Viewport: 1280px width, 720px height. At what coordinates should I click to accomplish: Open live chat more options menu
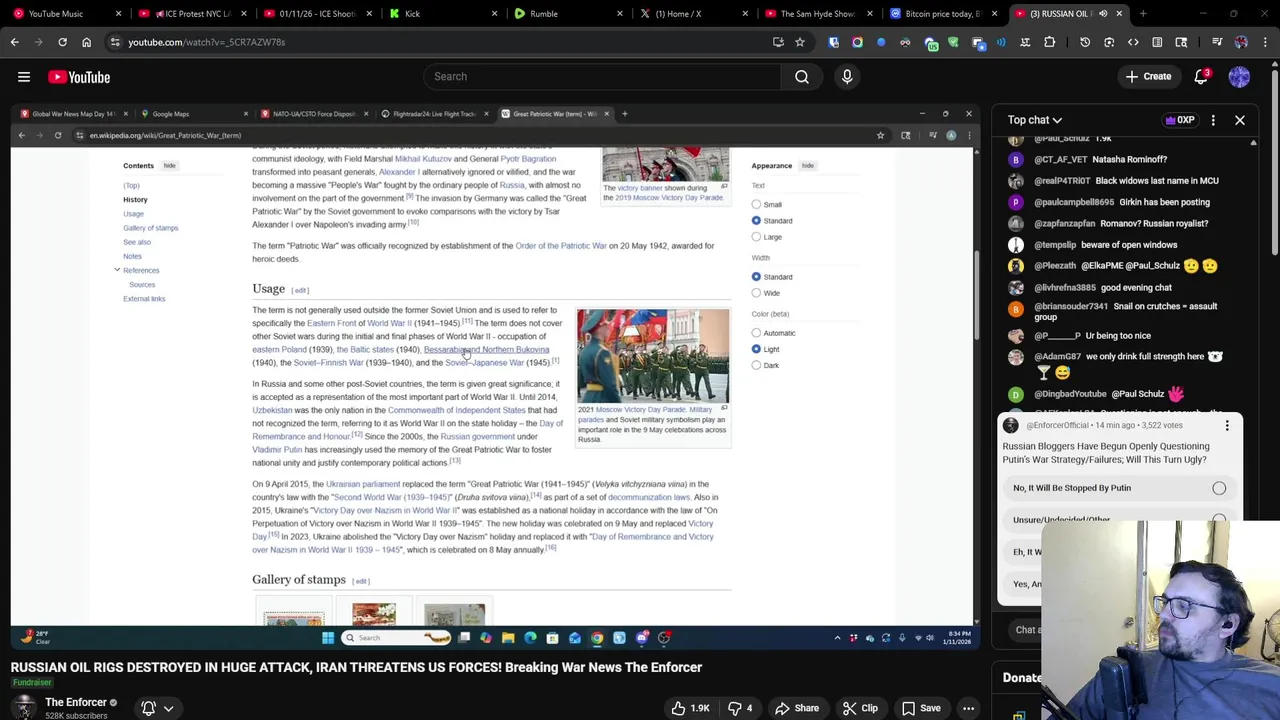[x=1213, y=120]
